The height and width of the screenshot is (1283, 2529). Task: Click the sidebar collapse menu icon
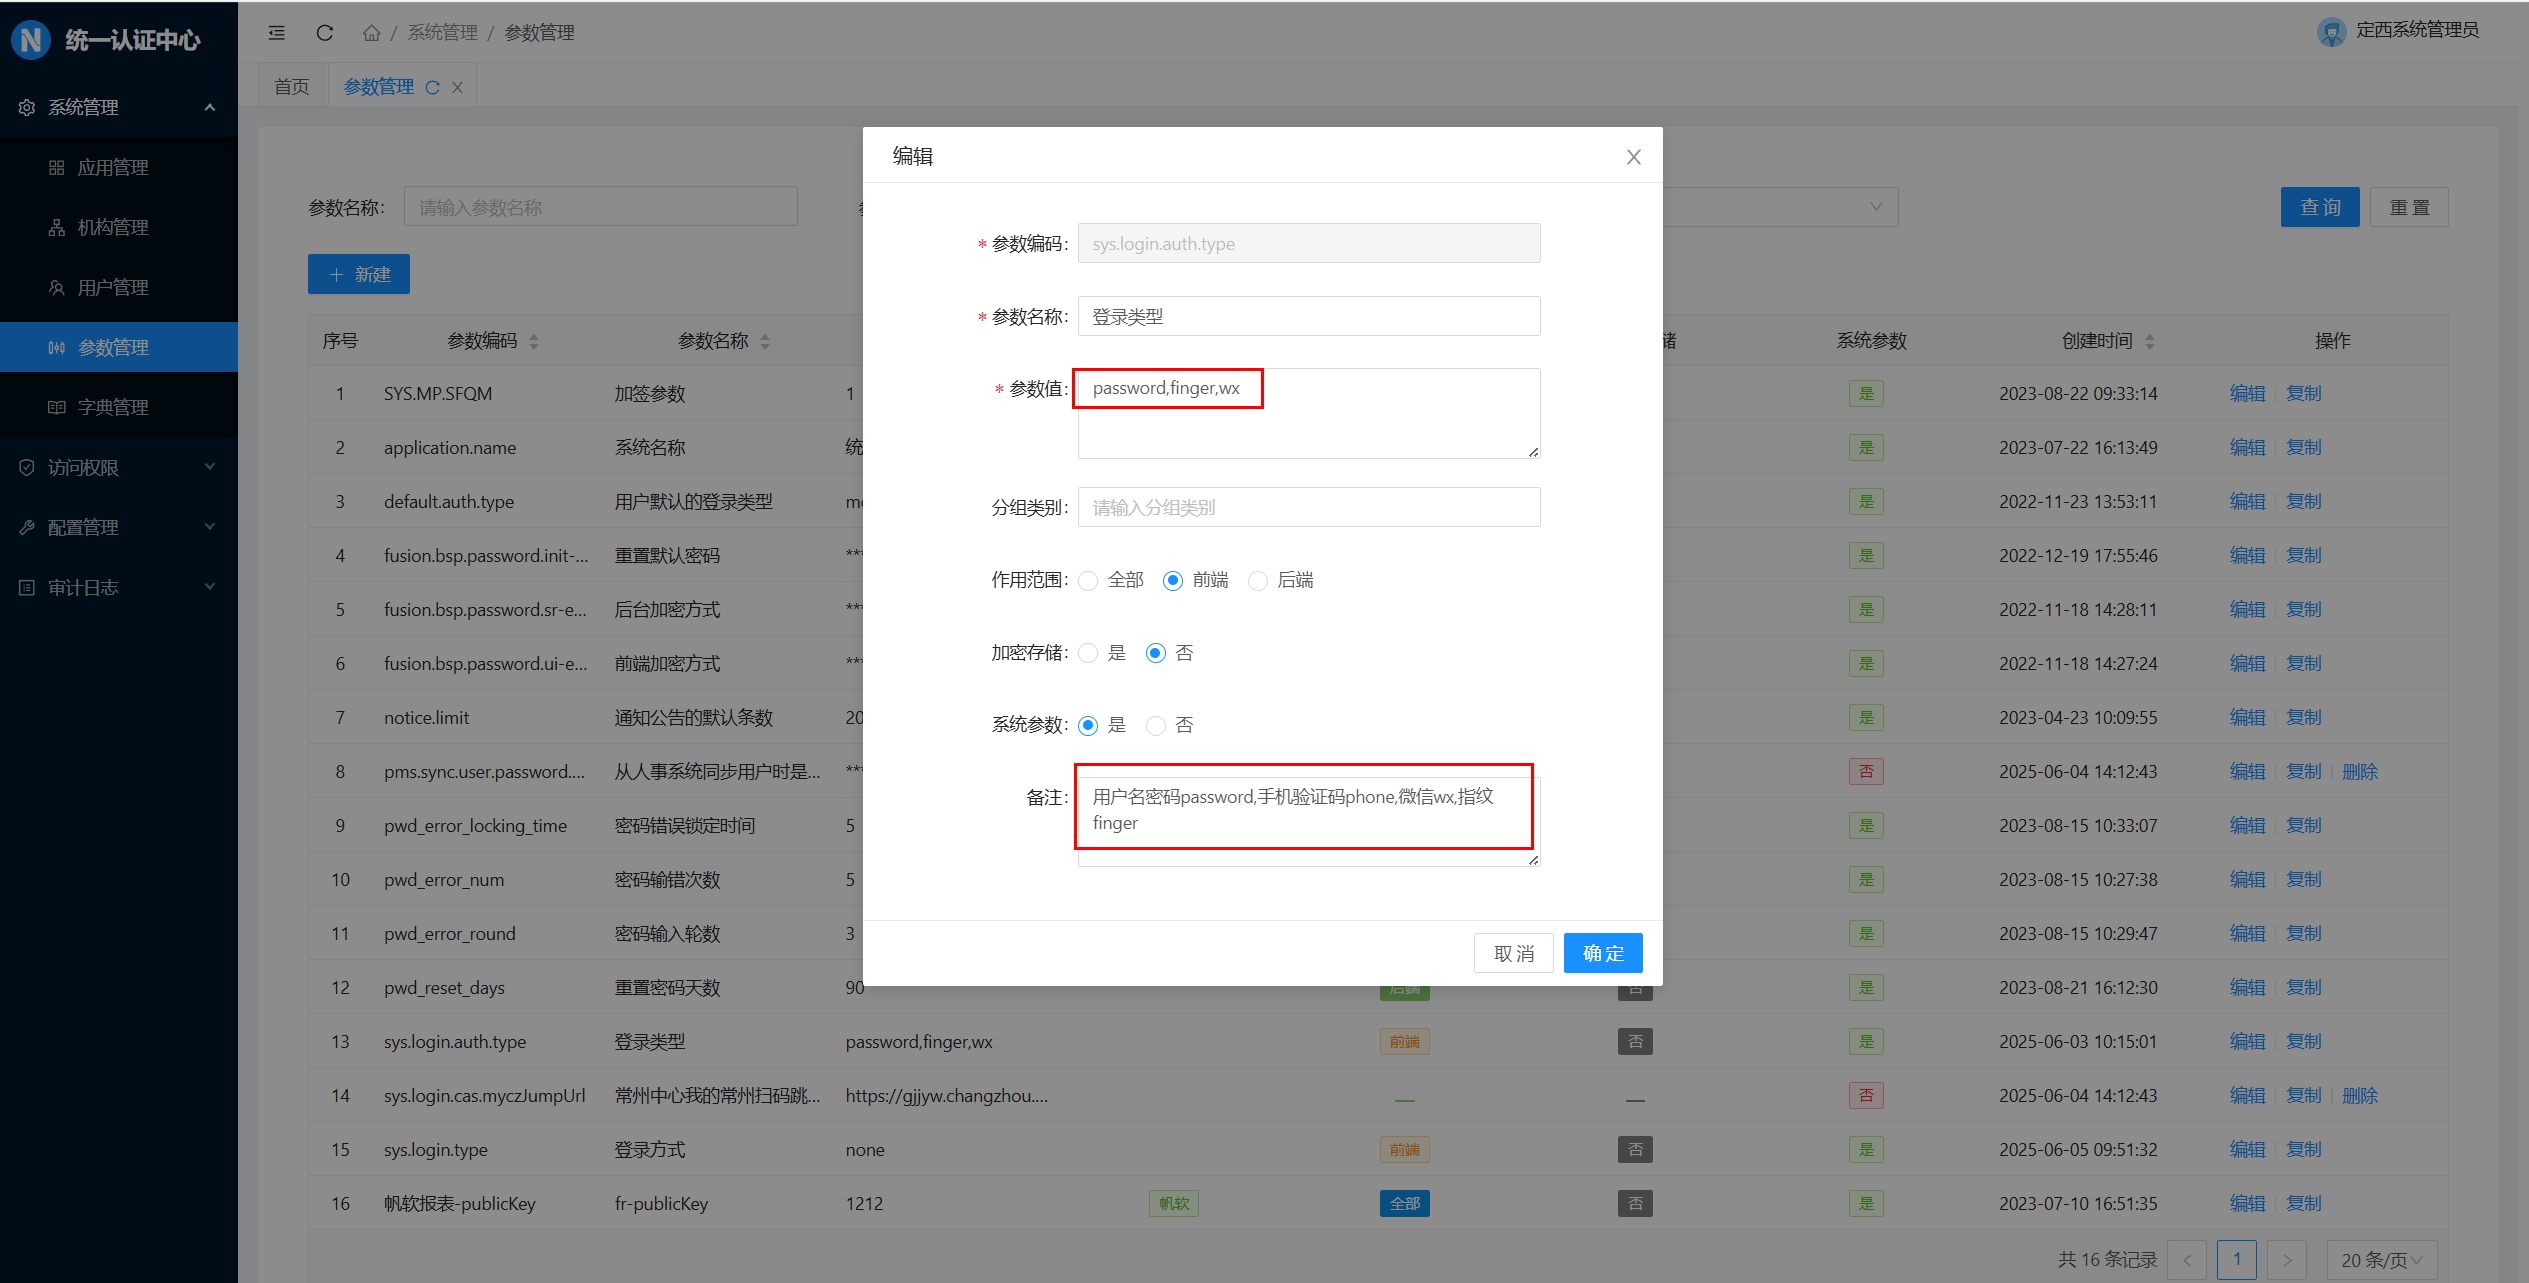pyautogui.click(x=277, y=33)
